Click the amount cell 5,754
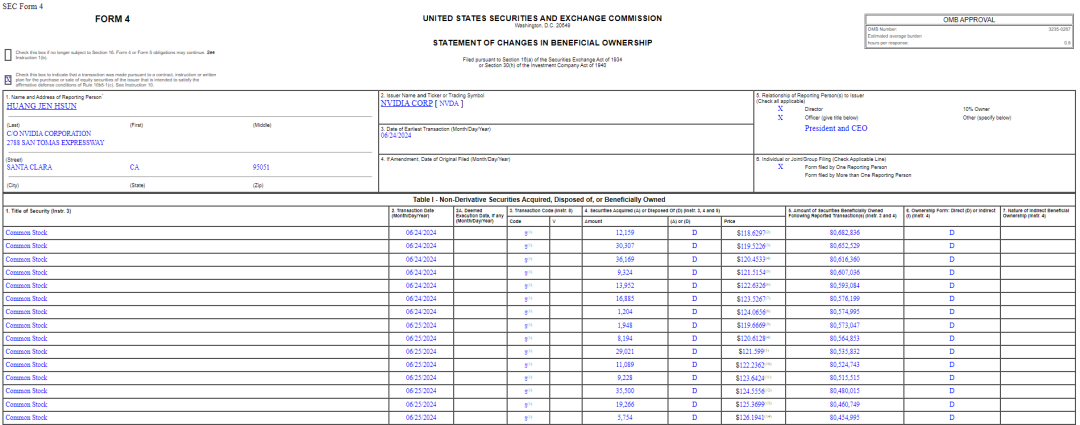This screenshot has height=425, width=1080. (627, 417)
